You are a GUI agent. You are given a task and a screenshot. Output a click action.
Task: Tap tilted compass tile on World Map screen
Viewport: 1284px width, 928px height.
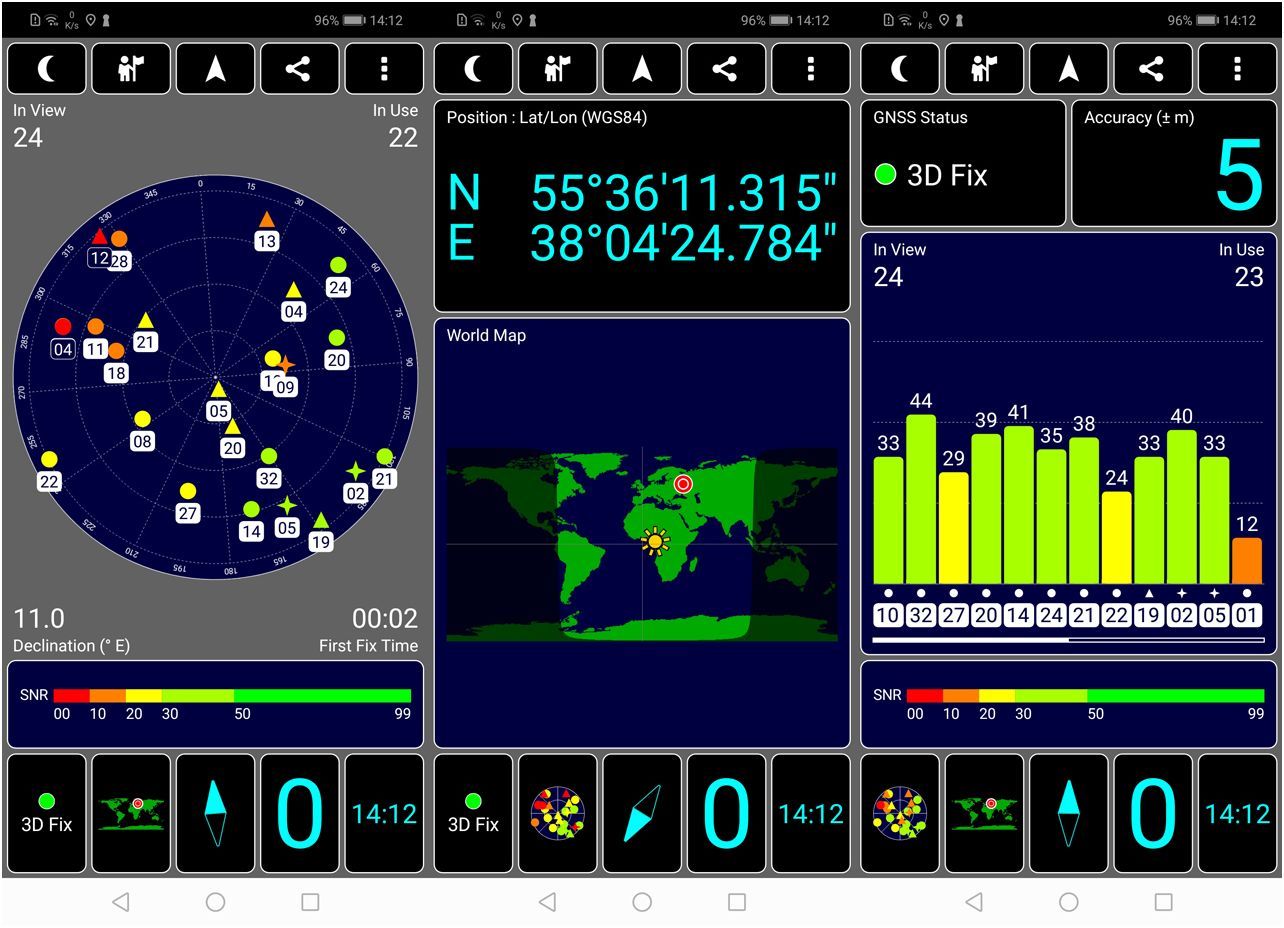coord(642,813)
